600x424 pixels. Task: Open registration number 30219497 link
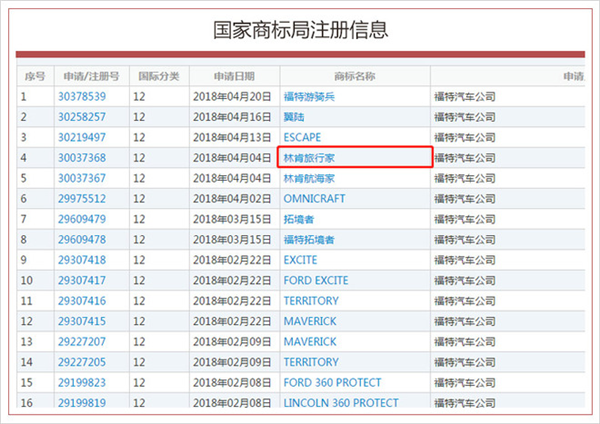click(x=82, y=137)
